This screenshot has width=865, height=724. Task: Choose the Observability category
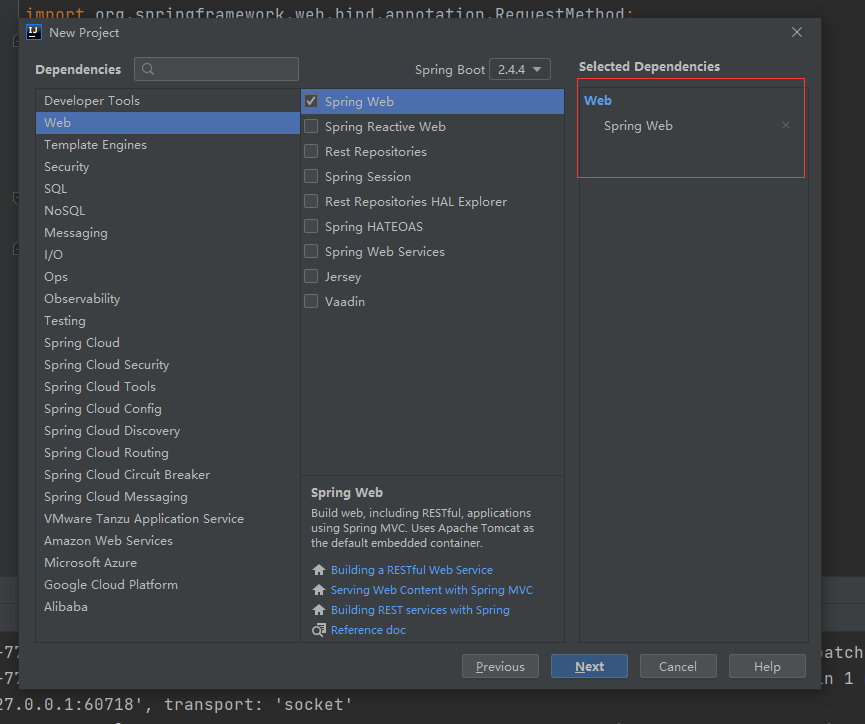[168, 299]
